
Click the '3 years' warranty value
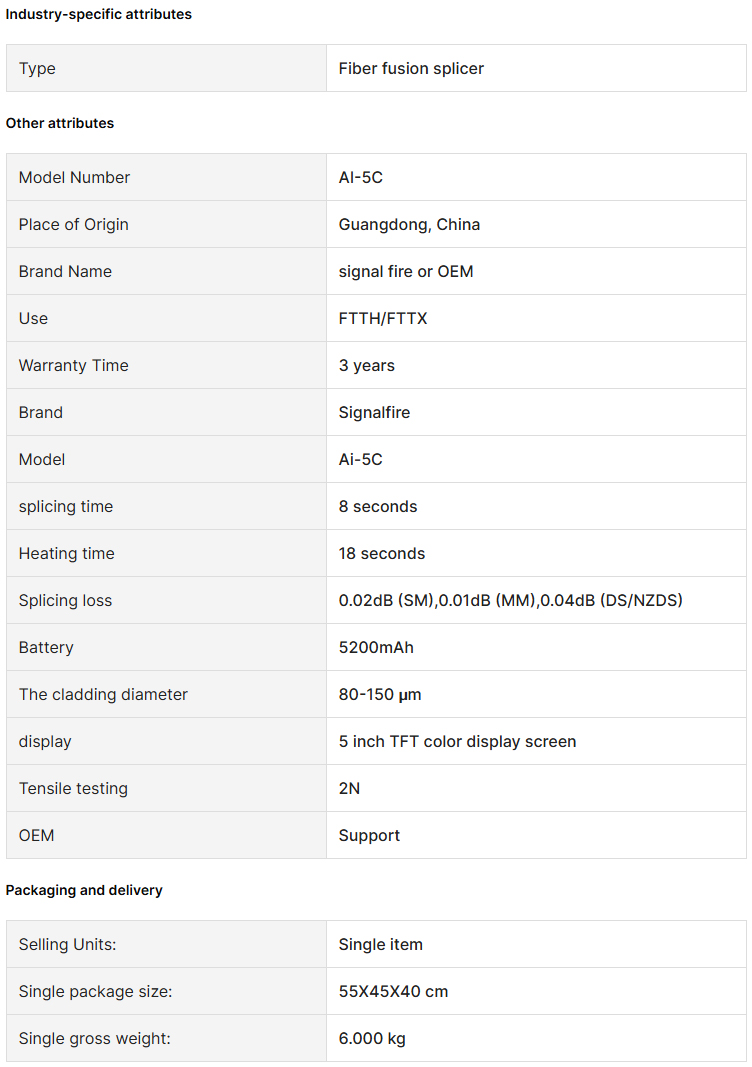pos(367,365)
